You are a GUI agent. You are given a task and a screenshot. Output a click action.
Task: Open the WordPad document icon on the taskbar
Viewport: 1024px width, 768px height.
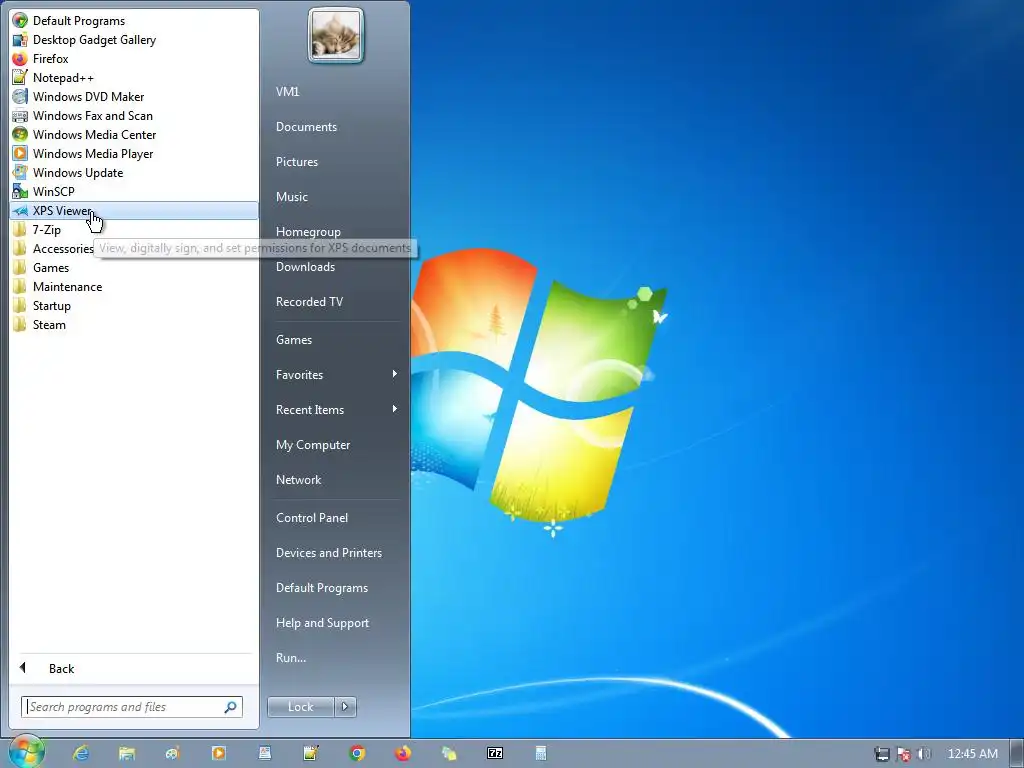(264, 753)
